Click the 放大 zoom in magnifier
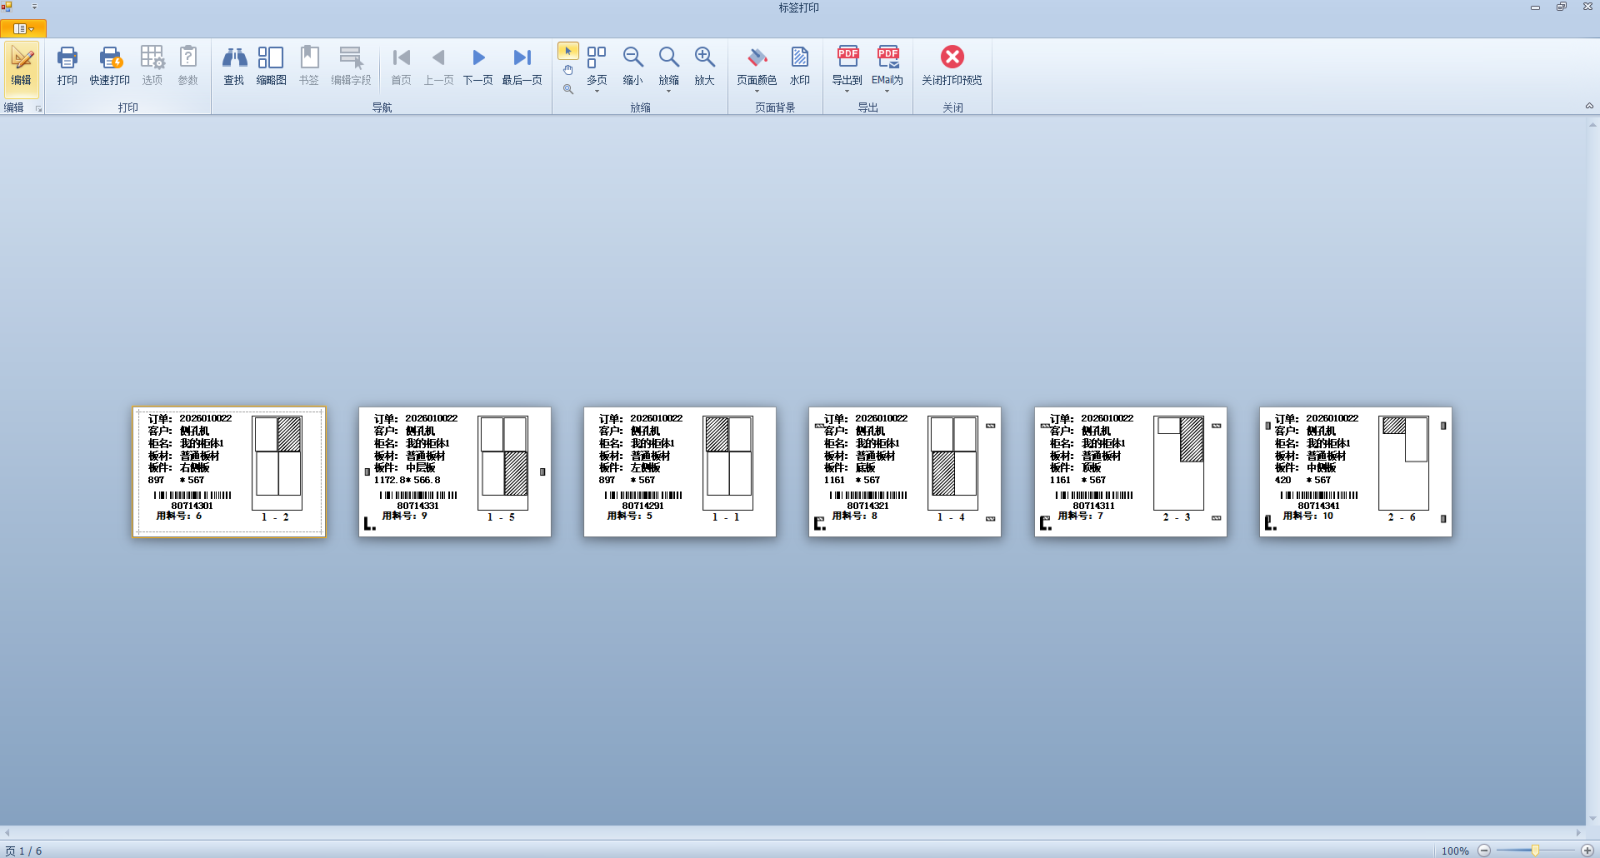 [x=704, y=66]
